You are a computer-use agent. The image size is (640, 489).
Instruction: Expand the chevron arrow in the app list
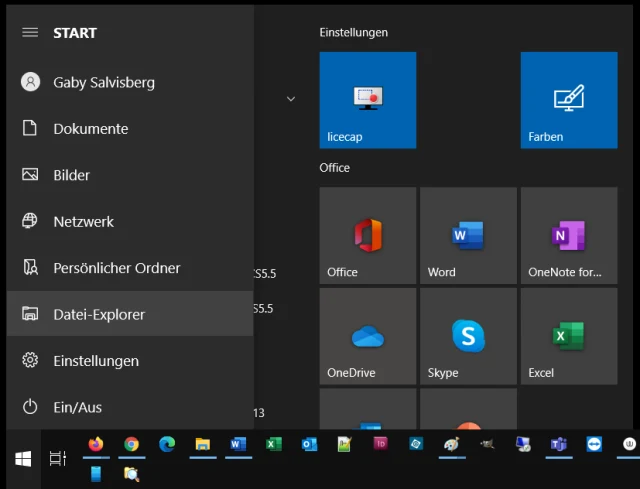click(x=291, y=99)
